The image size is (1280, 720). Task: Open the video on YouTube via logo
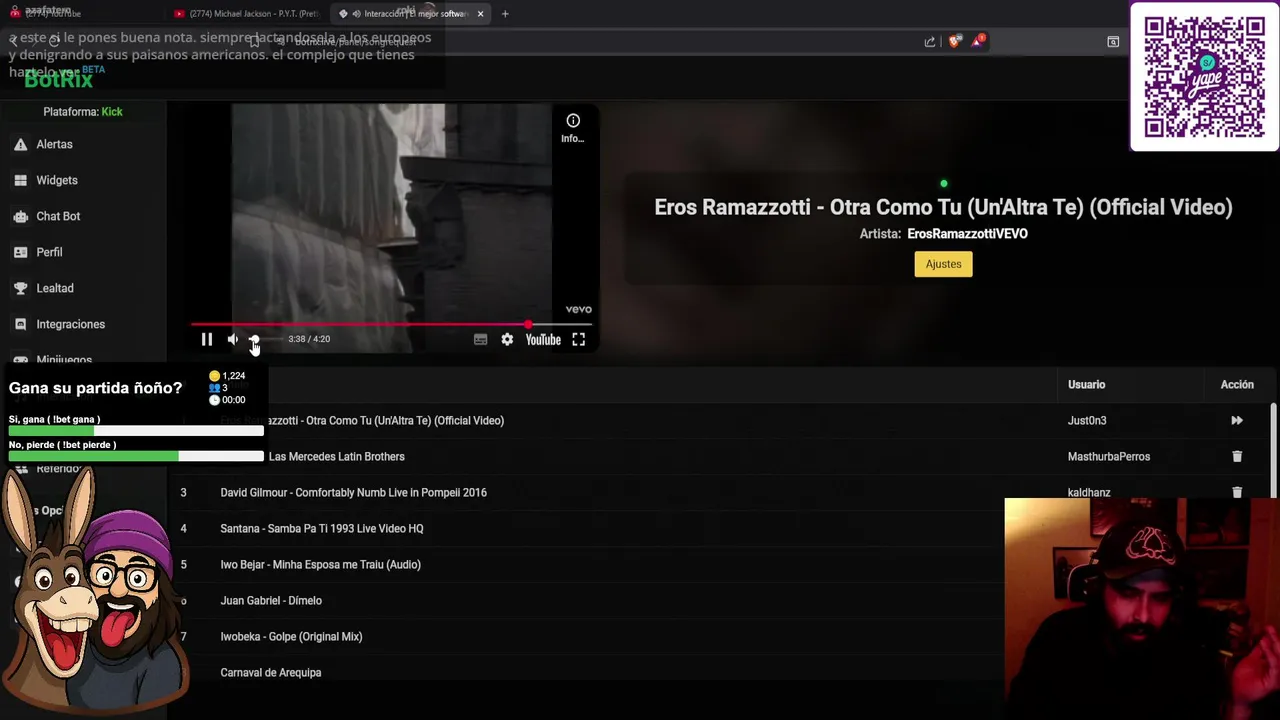tap(543, 340)
